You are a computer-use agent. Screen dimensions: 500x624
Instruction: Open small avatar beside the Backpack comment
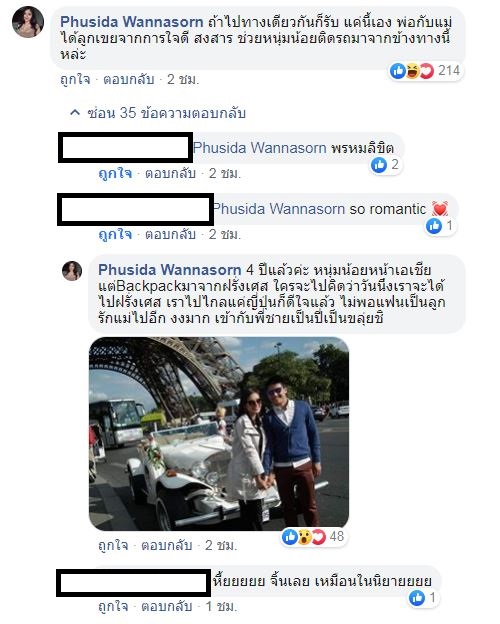72,271
